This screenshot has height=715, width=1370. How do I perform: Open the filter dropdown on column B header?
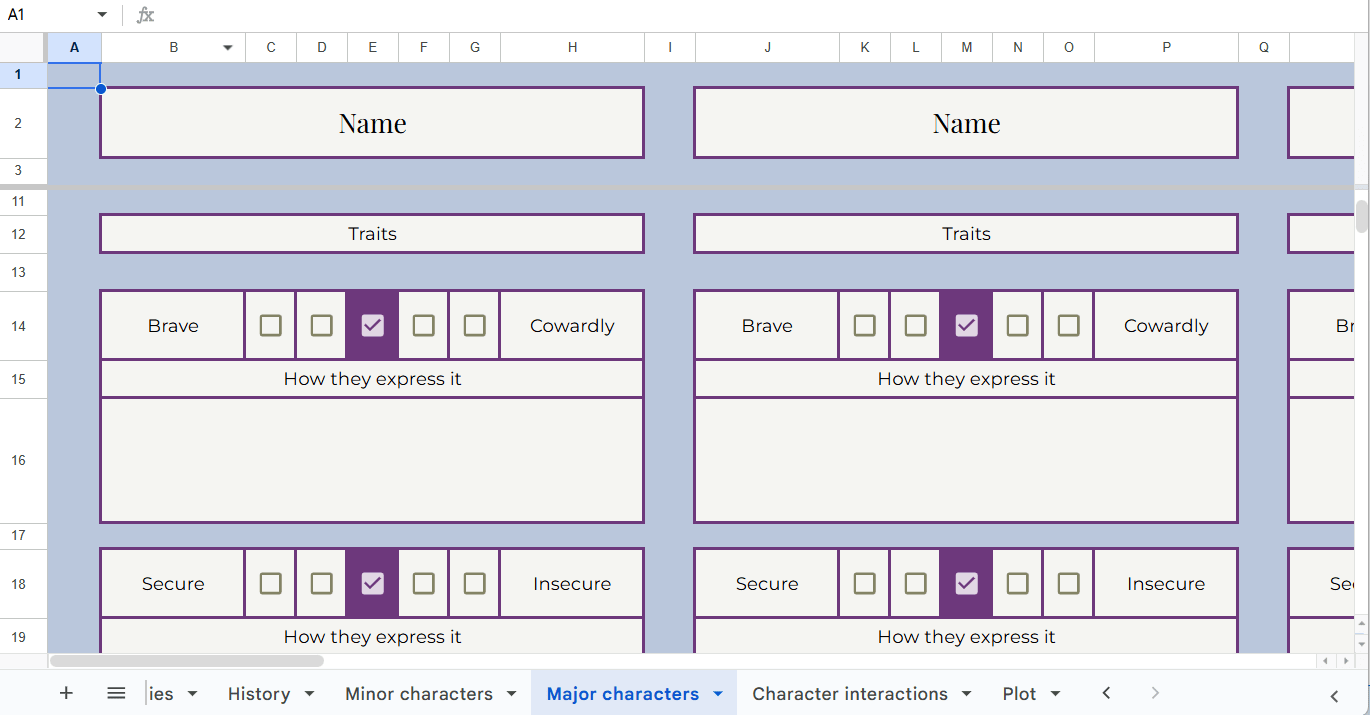point(227,47)
